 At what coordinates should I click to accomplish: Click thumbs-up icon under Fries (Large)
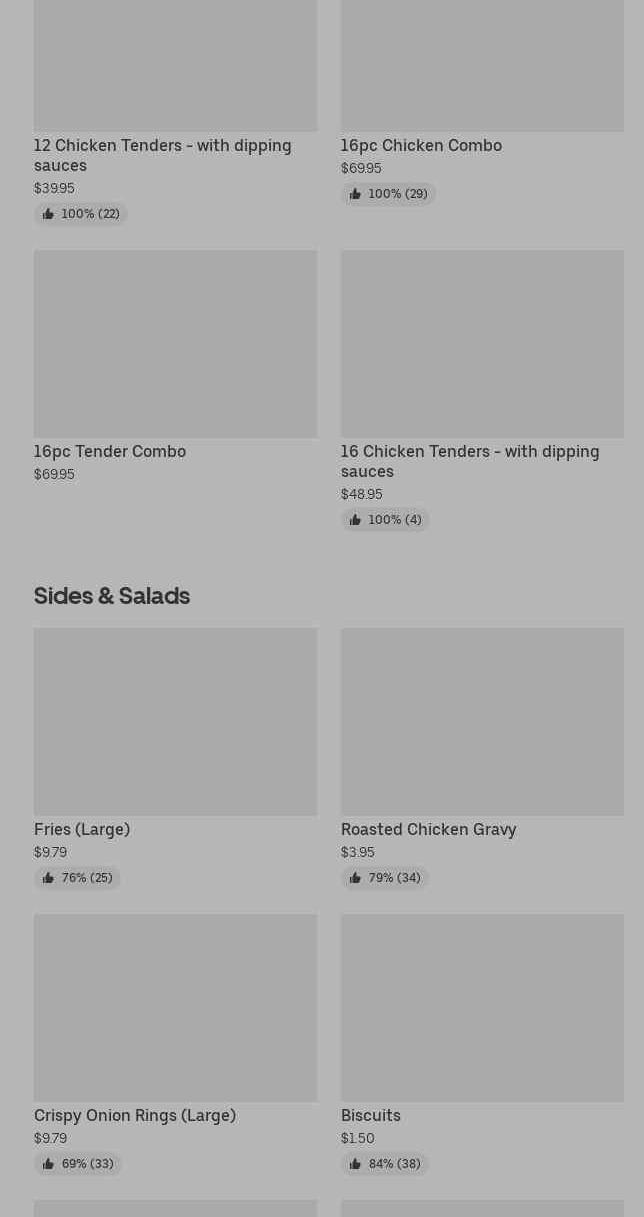point(48,878)
